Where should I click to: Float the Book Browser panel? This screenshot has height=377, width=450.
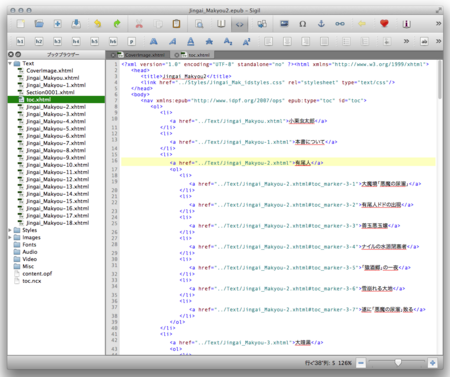click(x=18, y=54)
